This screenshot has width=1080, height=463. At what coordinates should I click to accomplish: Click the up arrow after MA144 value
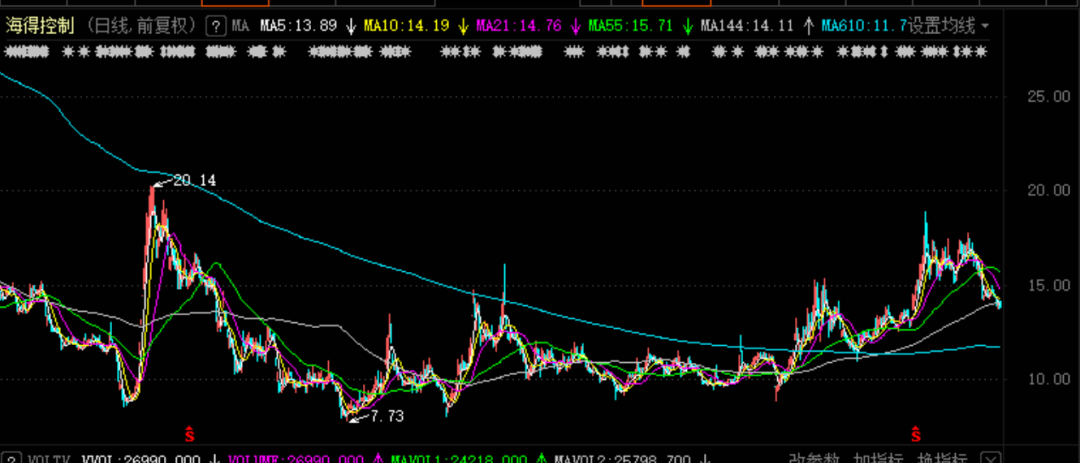(807, 27)
